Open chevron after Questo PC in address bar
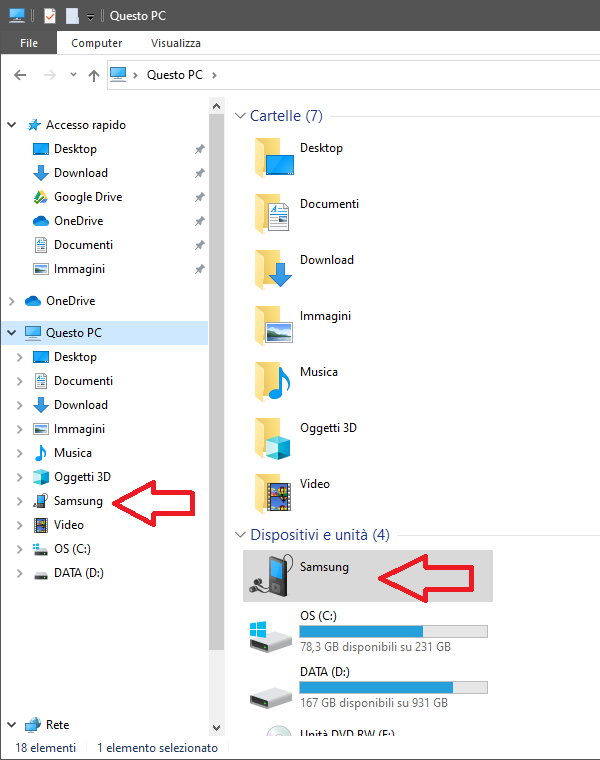The width and height of the screenshot is (600, 760). click(214, 75)
